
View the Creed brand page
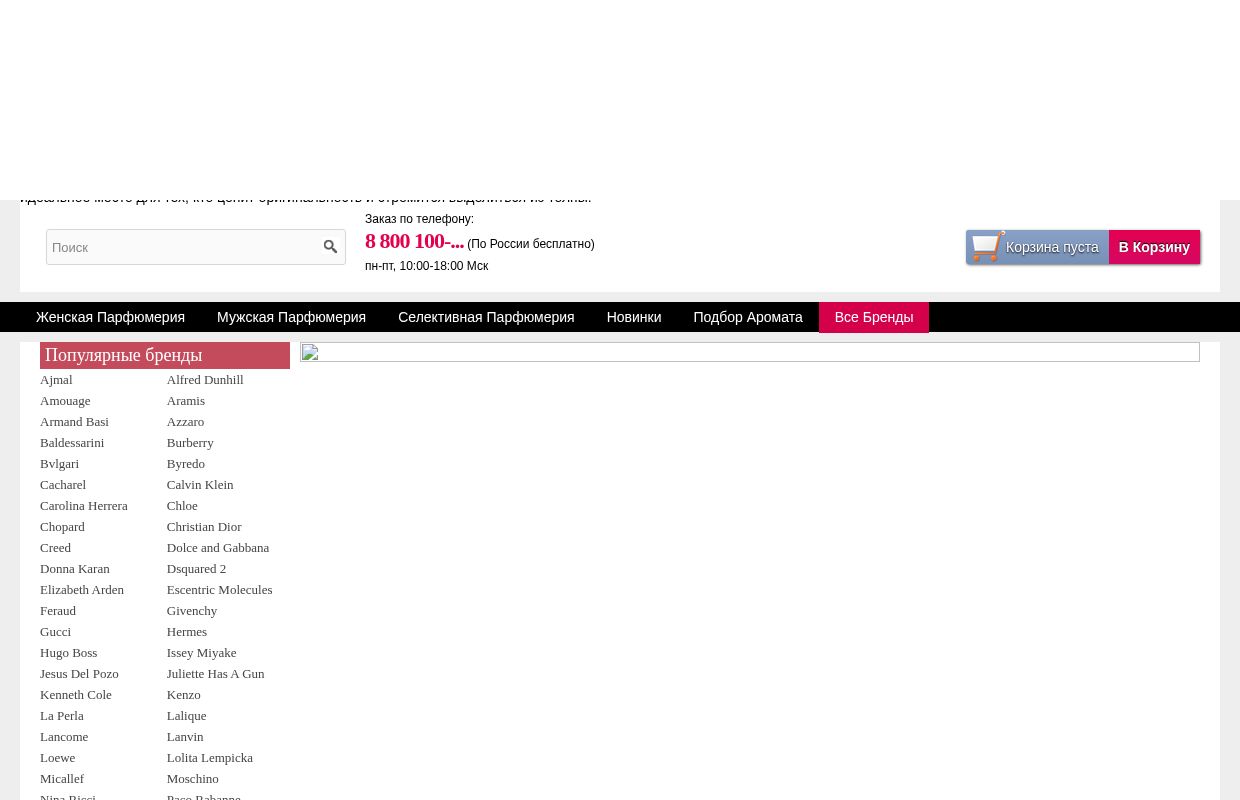coord(55,548)
